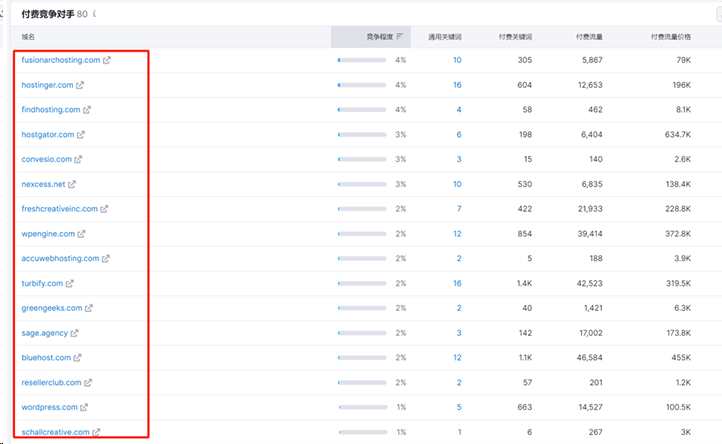Open external link icon next to convesio.com
Image resolution: width=722 pixels, height=444 pixels.
click(78, 159)
